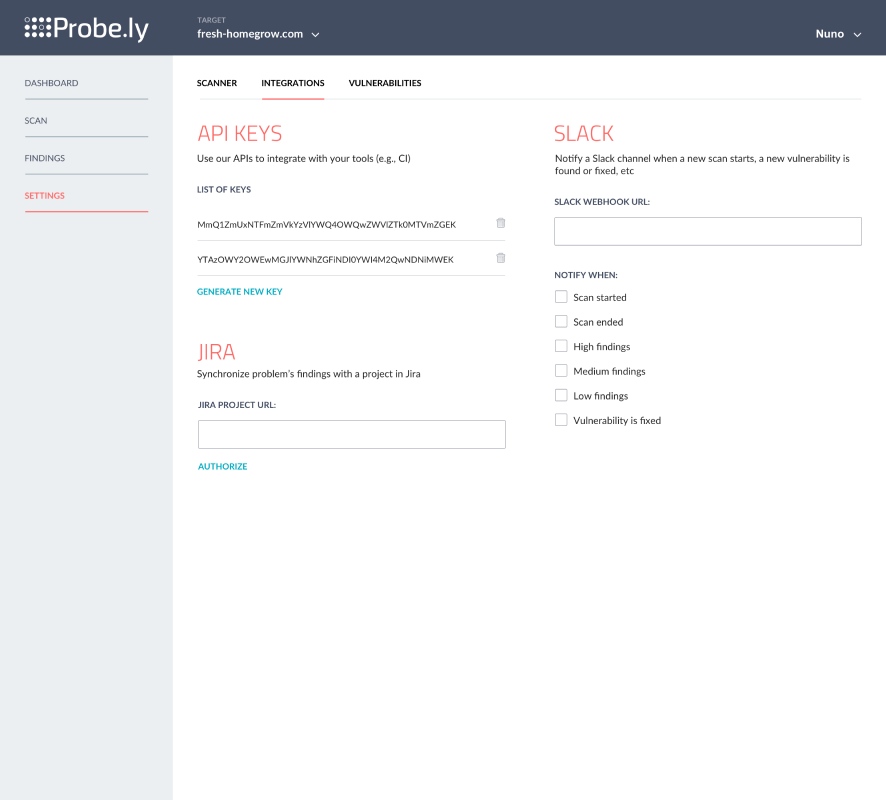Viewport: 886px width, 800px height.
Task: Expand the Nuno user menu
Action: [x=839, y=34]
